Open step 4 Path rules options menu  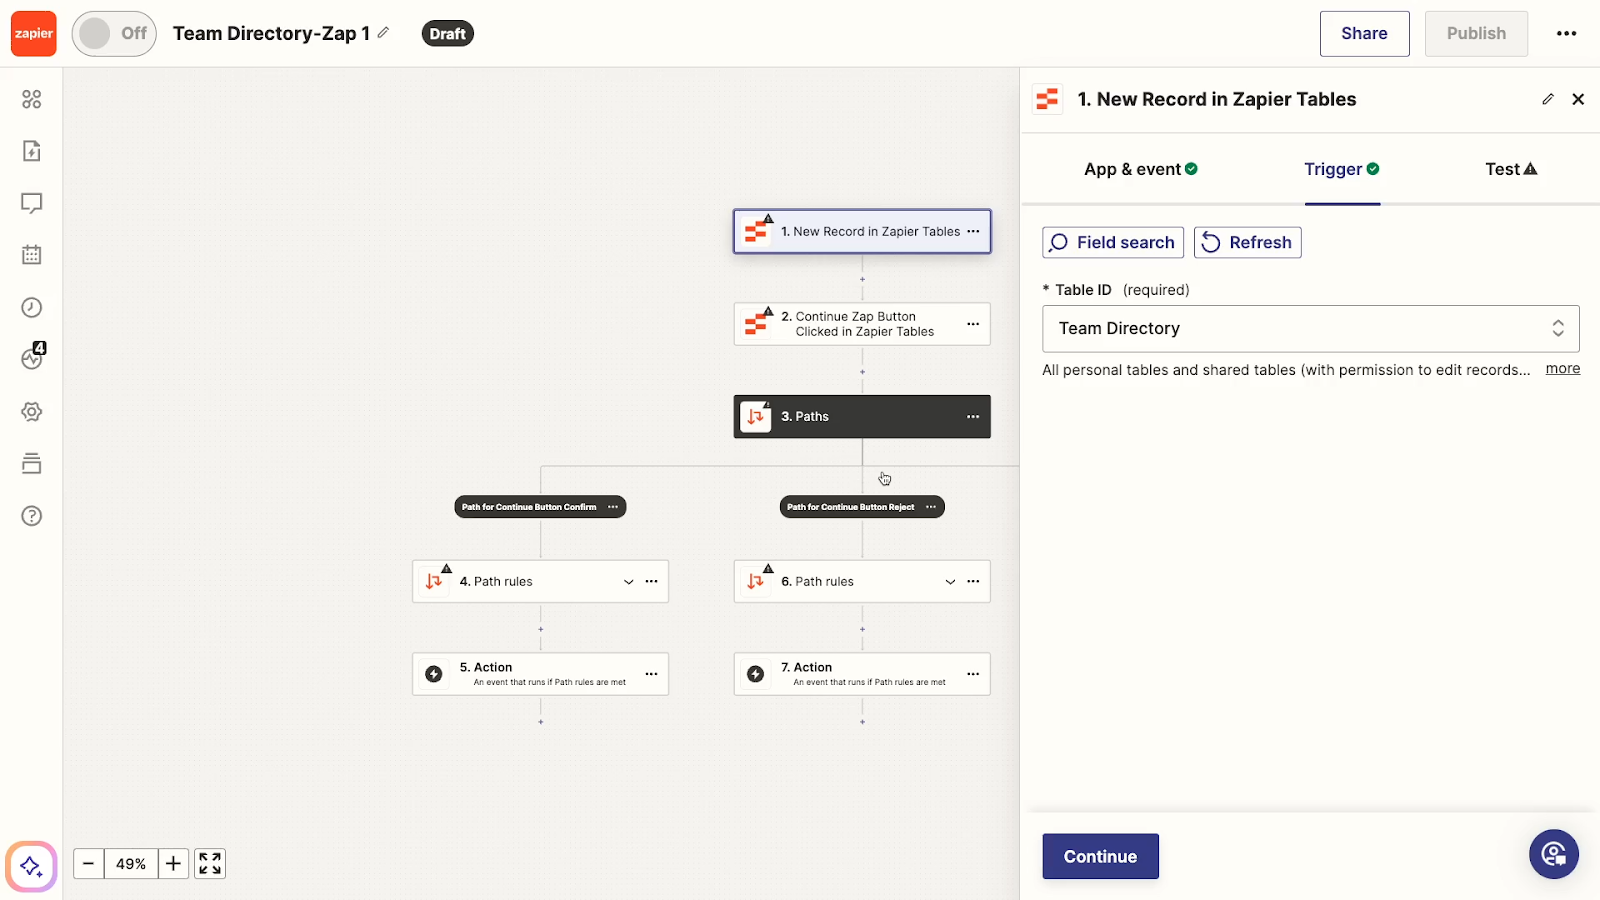pyautogui.click(x=652, y=581)
